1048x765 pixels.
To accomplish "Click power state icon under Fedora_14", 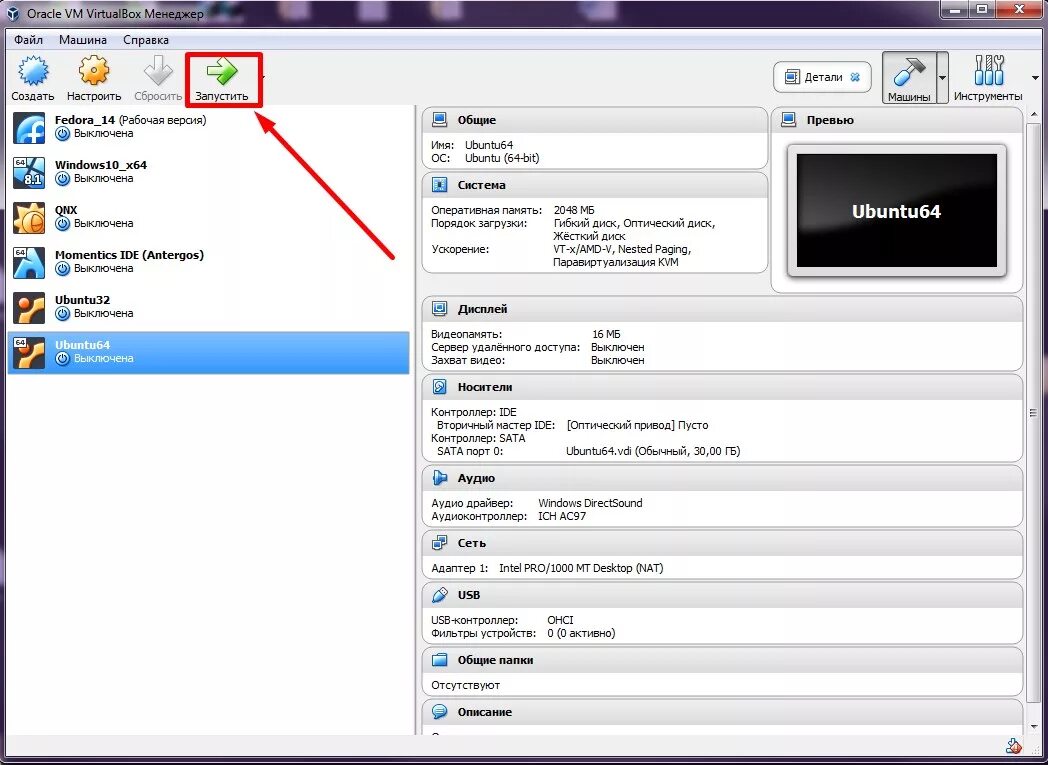I will (63, 134).
